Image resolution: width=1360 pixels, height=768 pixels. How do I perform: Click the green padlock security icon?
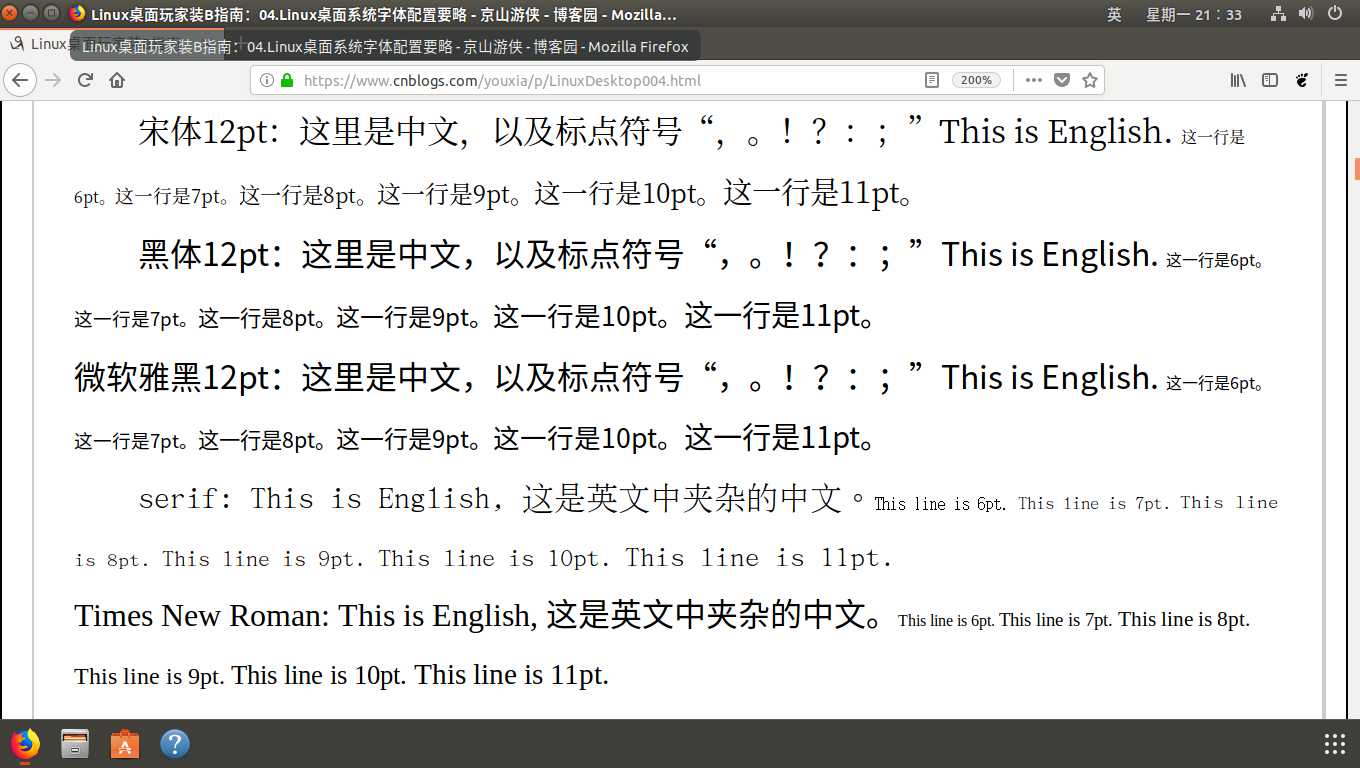pyautogui.click(x=287, y=80)
